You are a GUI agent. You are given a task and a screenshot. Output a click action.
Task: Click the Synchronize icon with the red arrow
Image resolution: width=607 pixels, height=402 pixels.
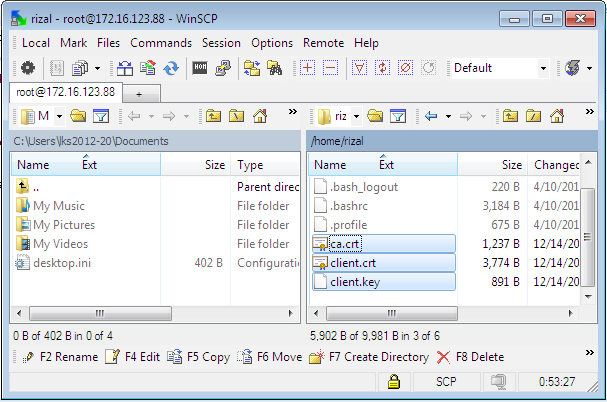[148, 68]
